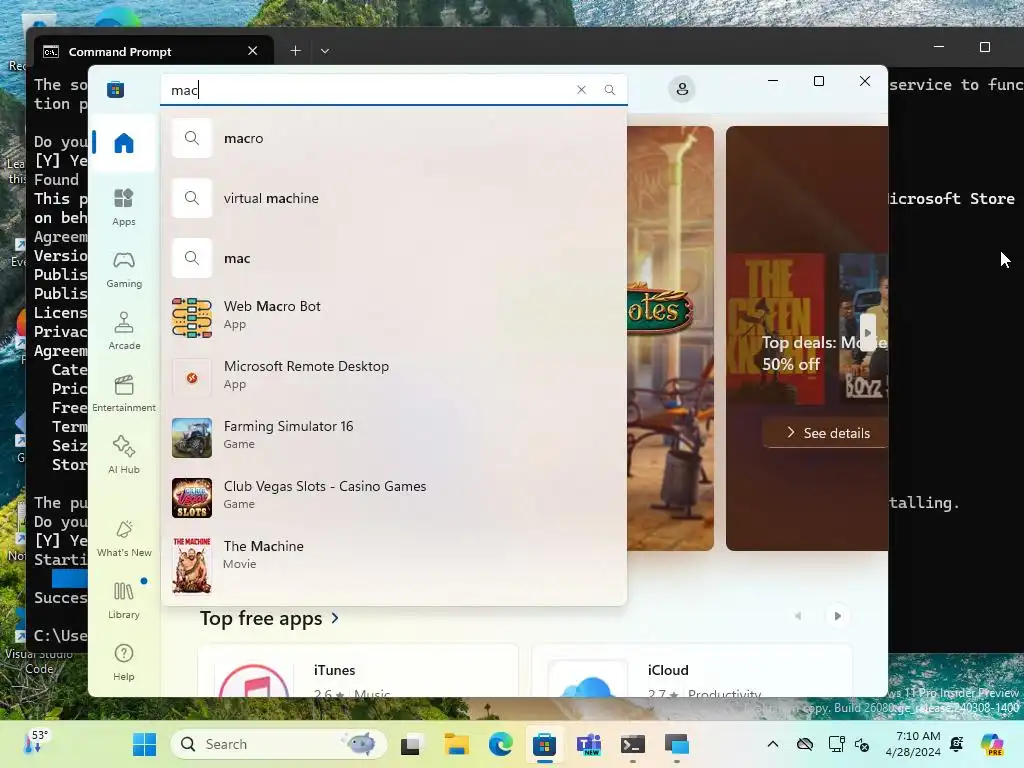Open the AI Hub section
This screenshot has width=1024, height=768.
(123, 455)
